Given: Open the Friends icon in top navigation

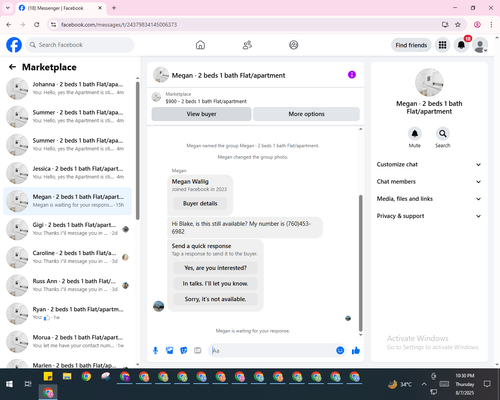Looking at the screenshot, I should 247,45.
